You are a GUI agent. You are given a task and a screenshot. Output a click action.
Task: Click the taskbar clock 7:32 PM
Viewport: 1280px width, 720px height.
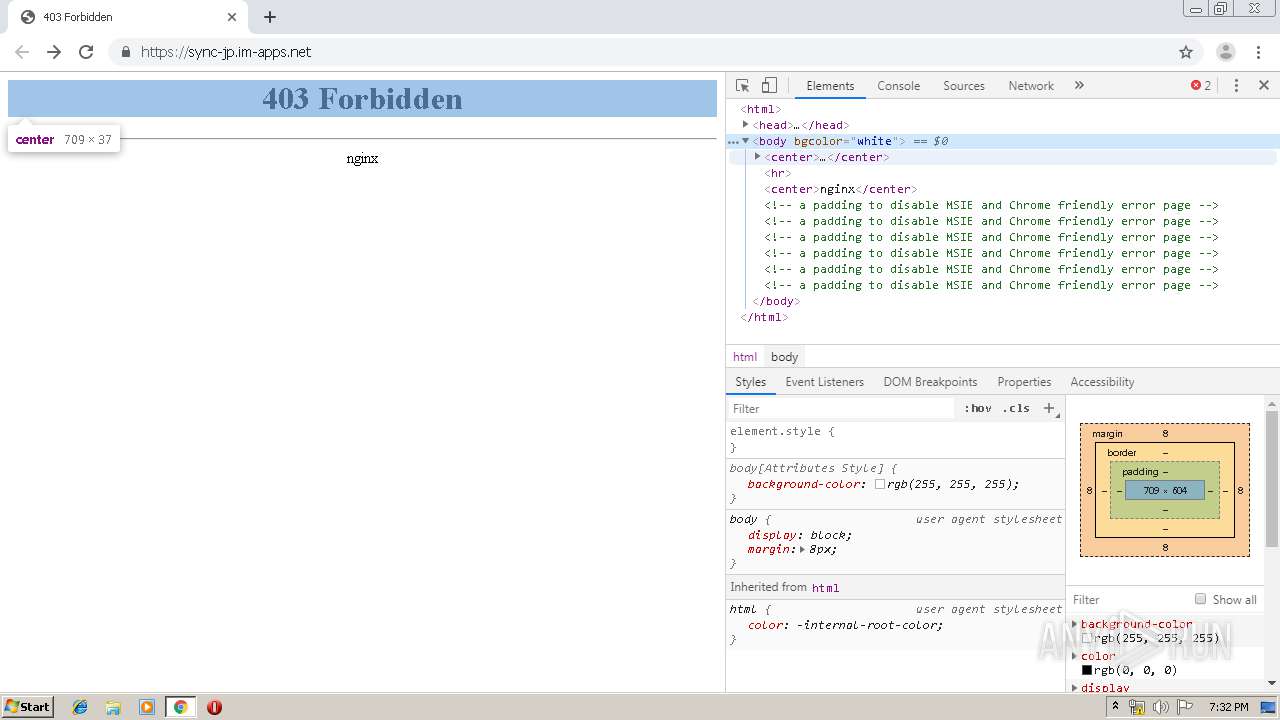coord(1228,707)
